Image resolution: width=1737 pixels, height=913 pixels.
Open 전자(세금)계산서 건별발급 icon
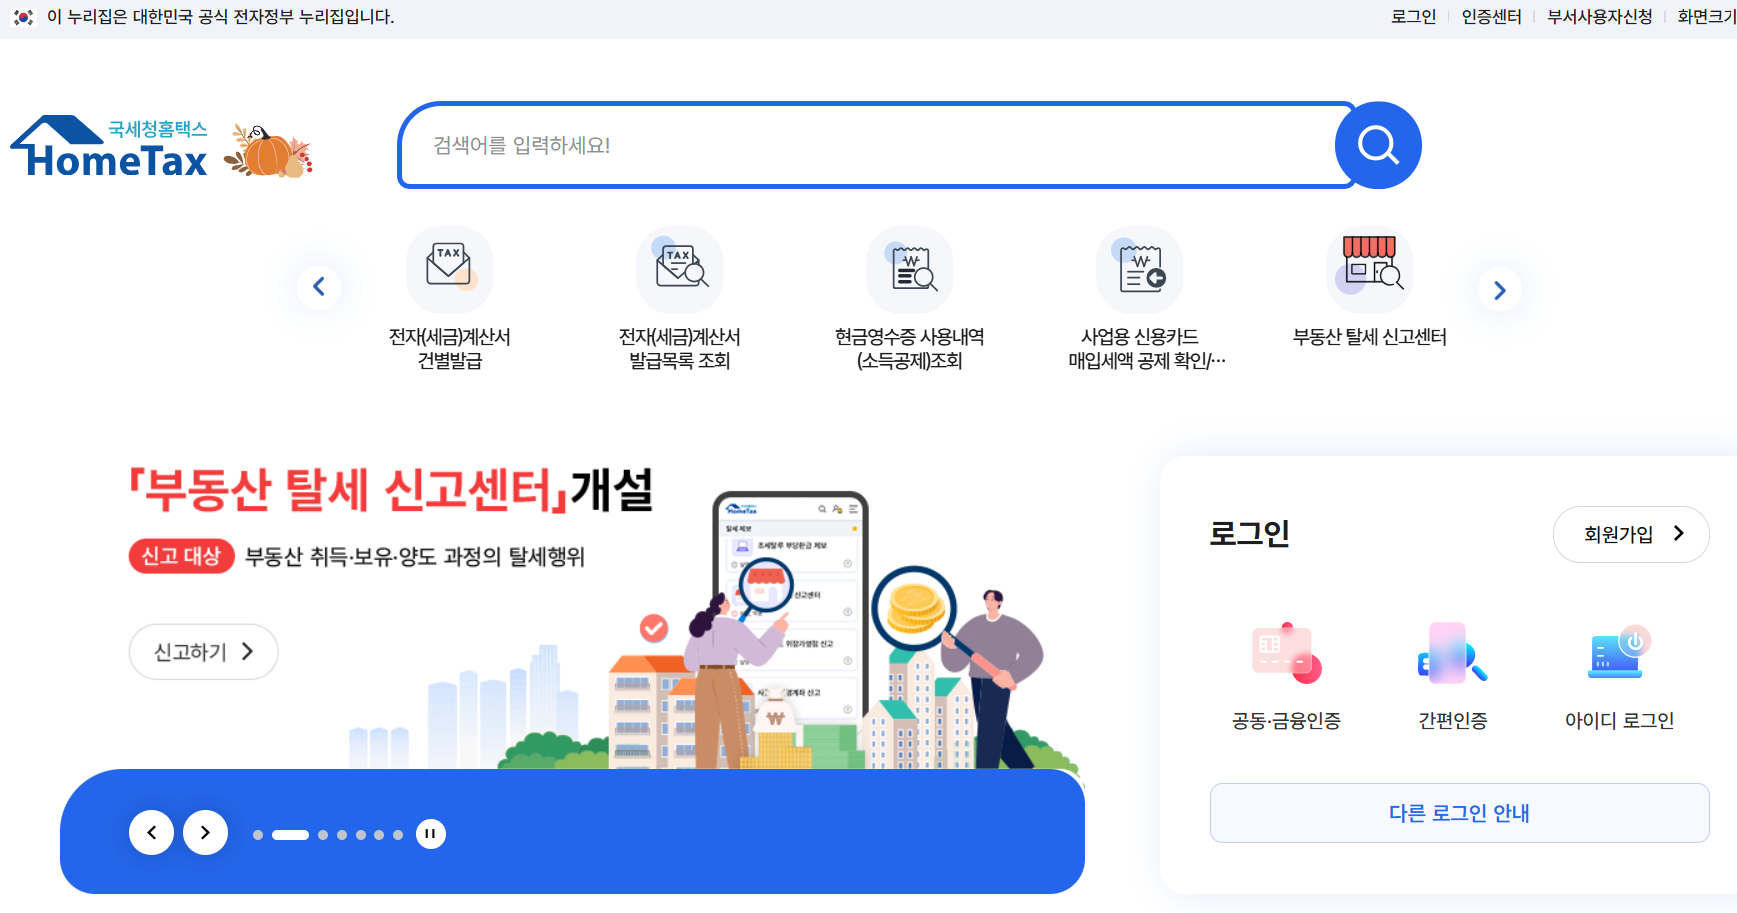coord(450,269)
